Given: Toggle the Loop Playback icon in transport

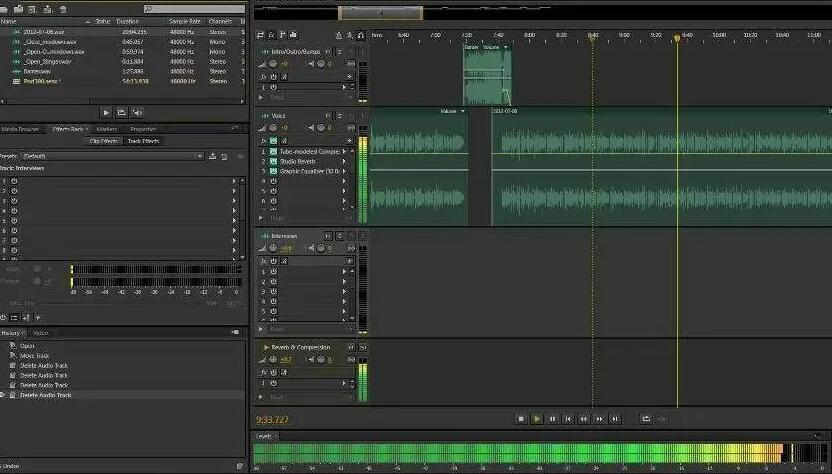Looking at the screenshot, I should click(x=646, y=419).
